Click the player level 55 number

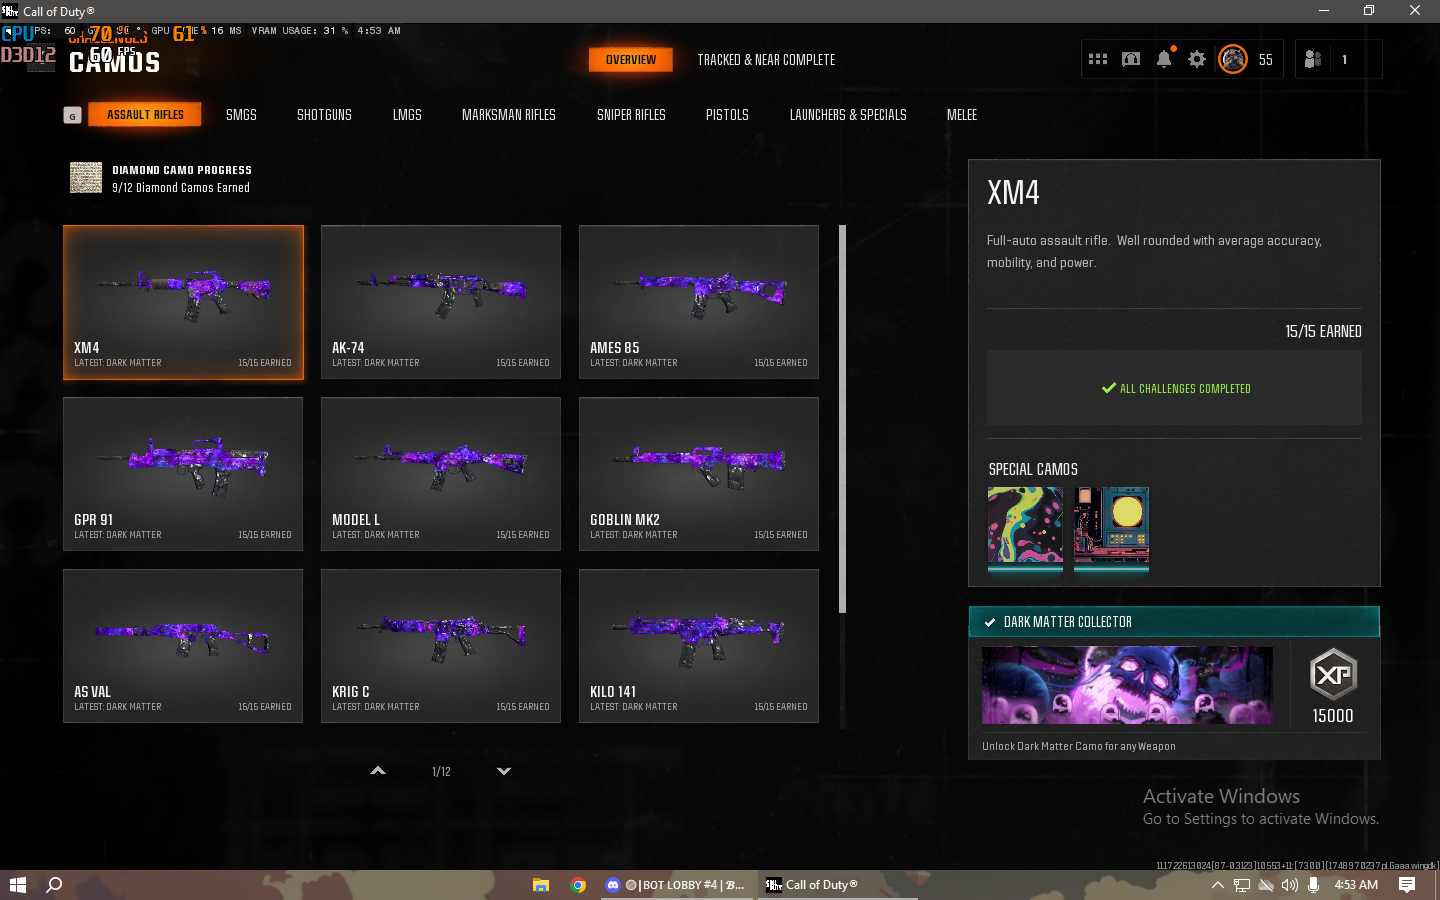pos(1266,60)
